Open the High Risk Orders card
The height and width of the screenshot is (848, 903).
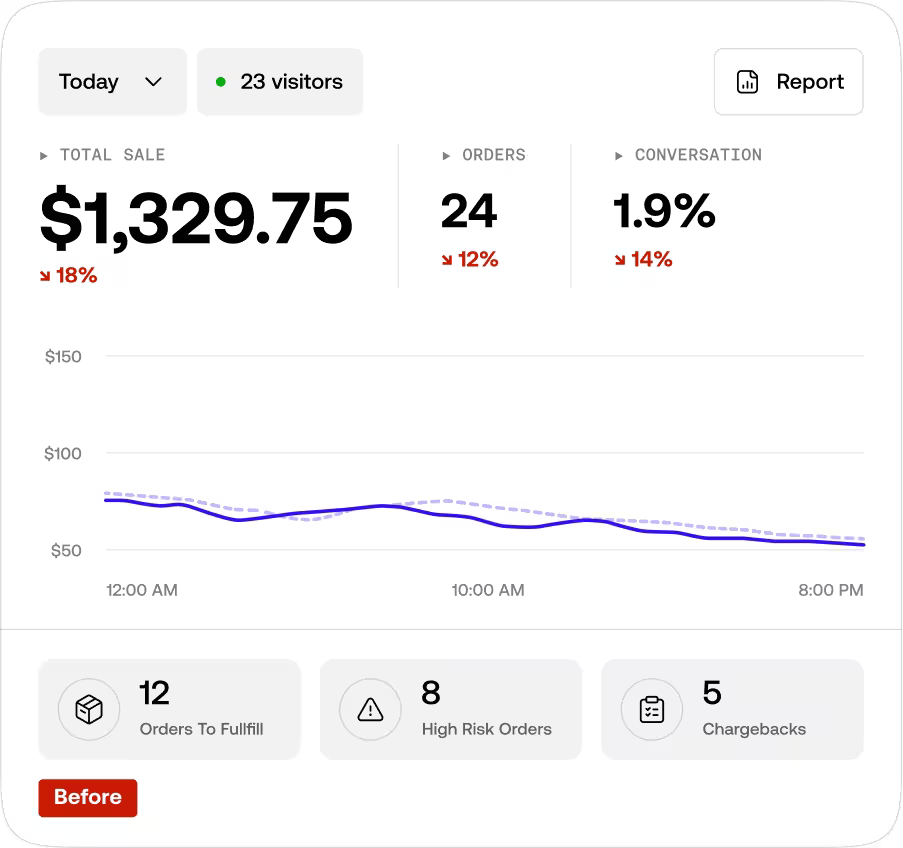451,709
